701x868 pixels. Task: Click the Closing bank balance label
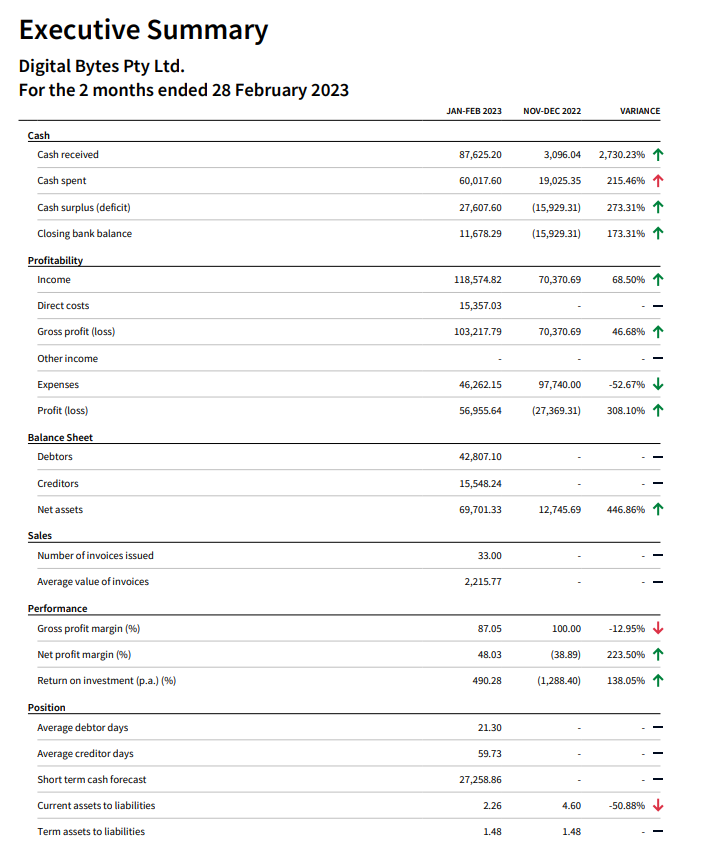coord(85,234)
